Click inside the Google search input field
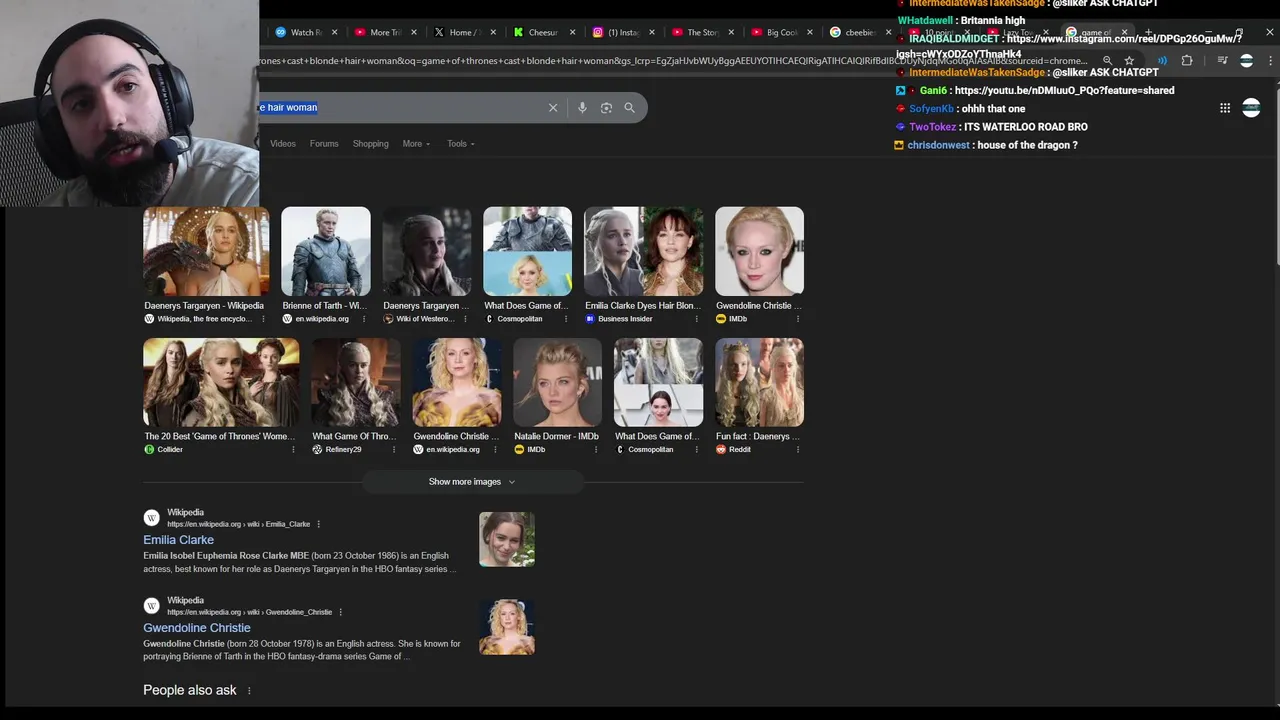 tap(400, 108)
